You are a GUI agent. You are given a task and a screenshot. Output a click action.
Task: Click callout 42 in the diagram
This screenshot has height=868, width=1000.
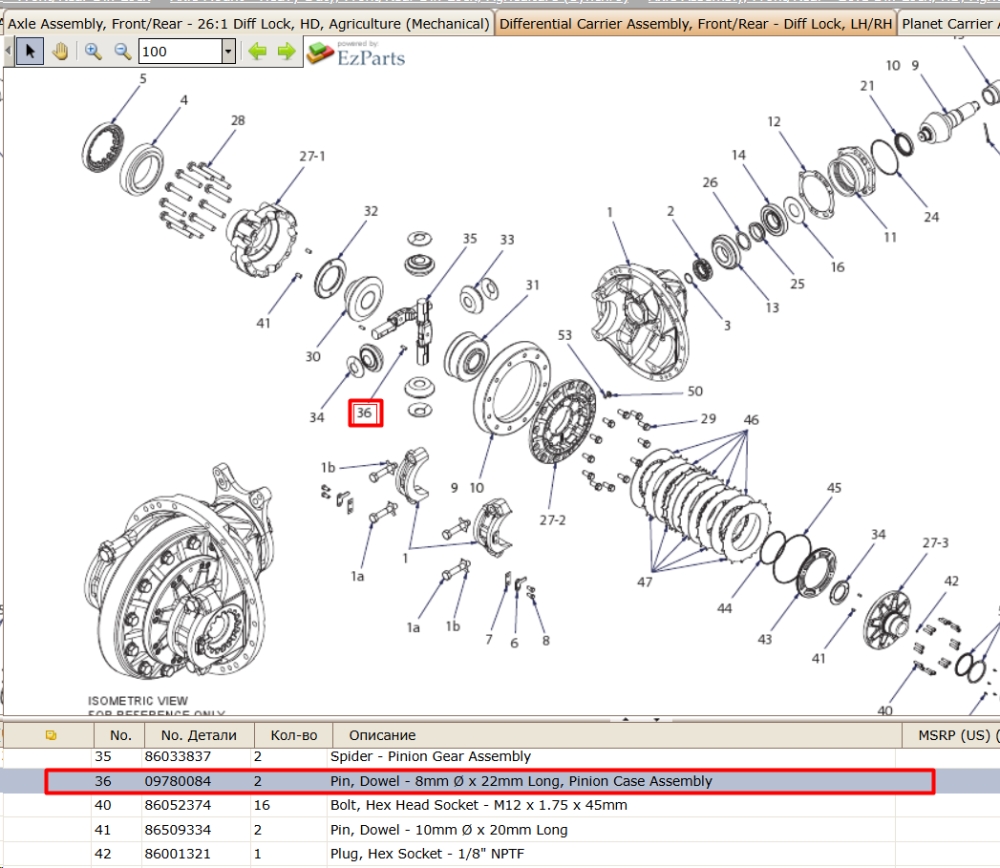(951, 581)
